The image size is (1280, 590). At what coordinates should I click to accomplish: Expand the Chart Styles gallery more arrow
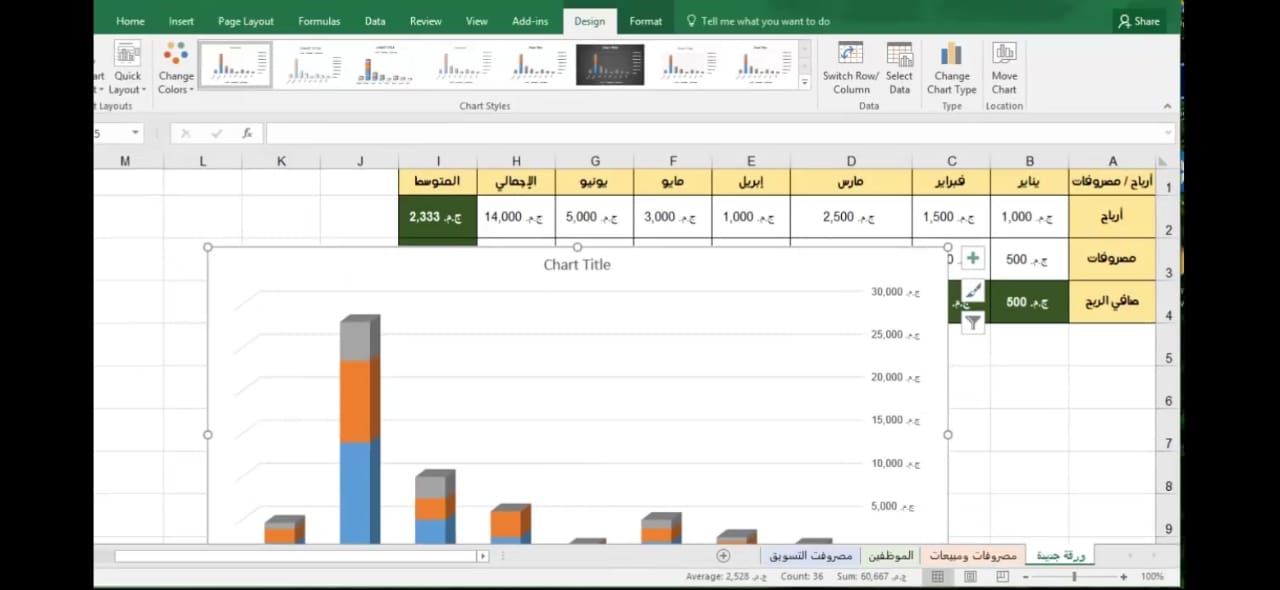(804, 83)
